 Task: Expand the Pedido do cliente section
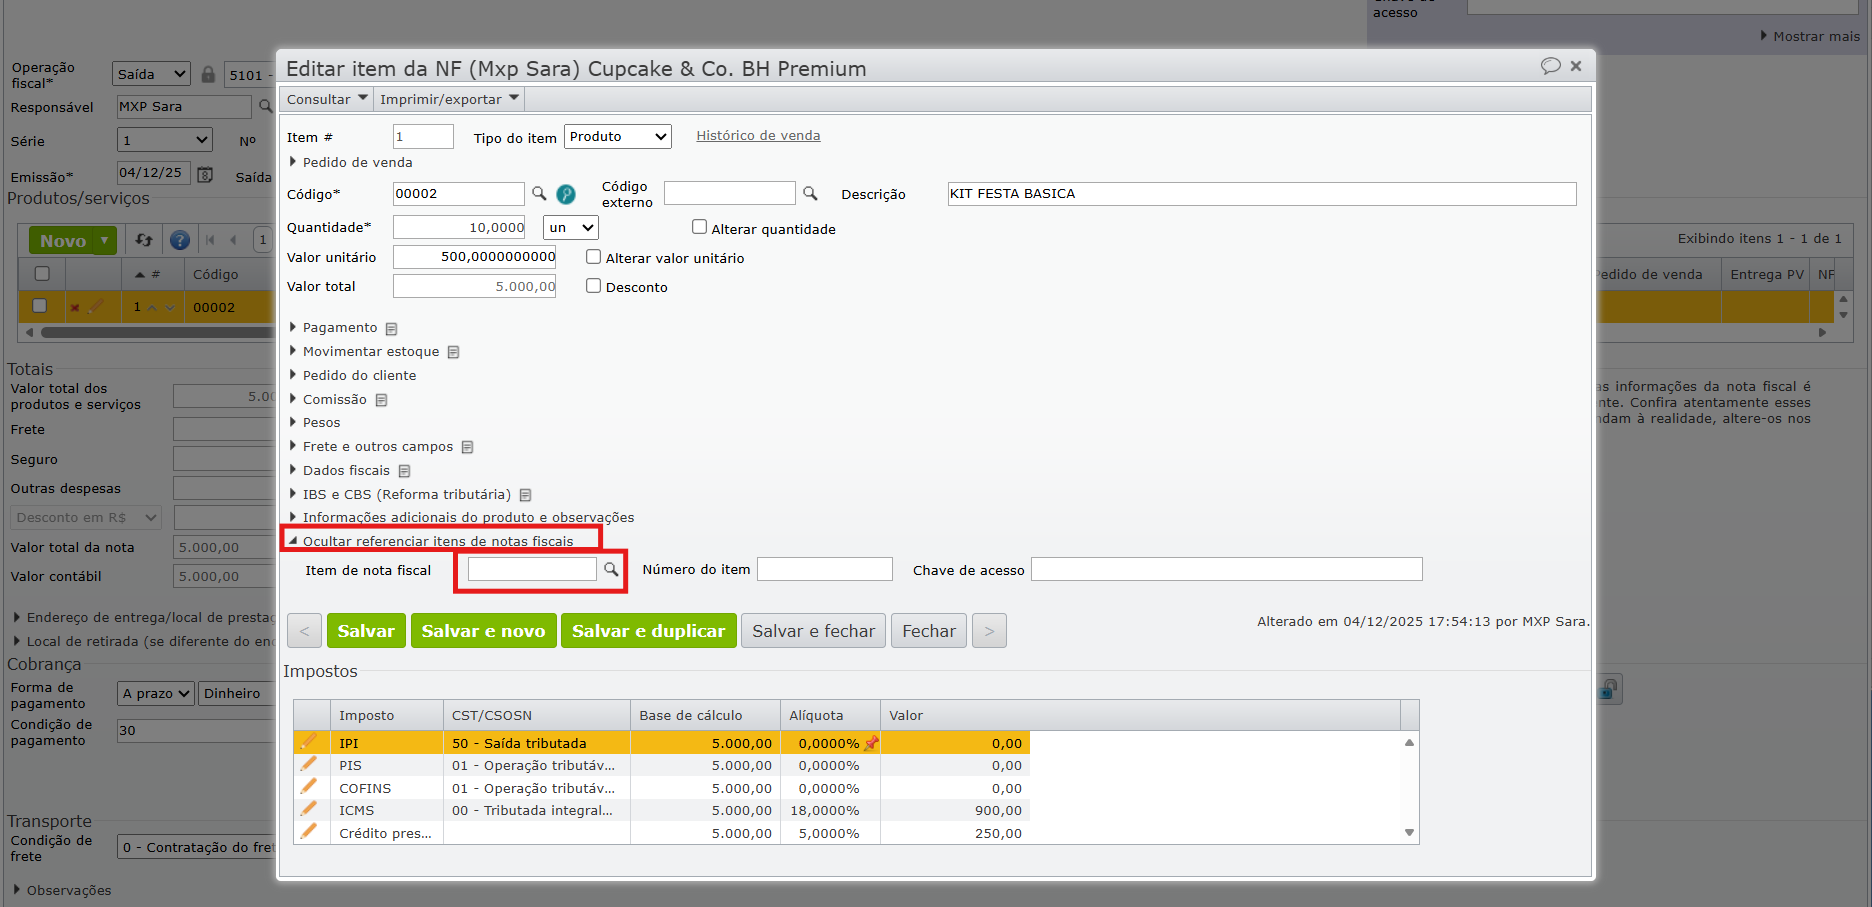352,375
